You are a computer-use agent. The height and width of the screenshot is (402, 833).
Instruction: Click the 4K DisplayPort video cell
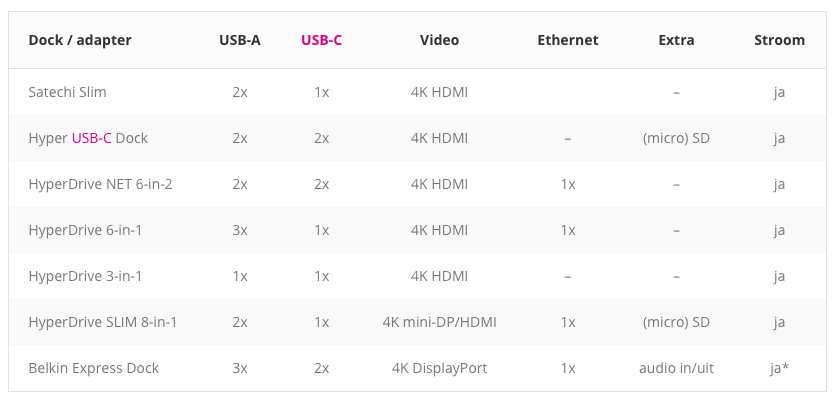(x=439, y=368)
